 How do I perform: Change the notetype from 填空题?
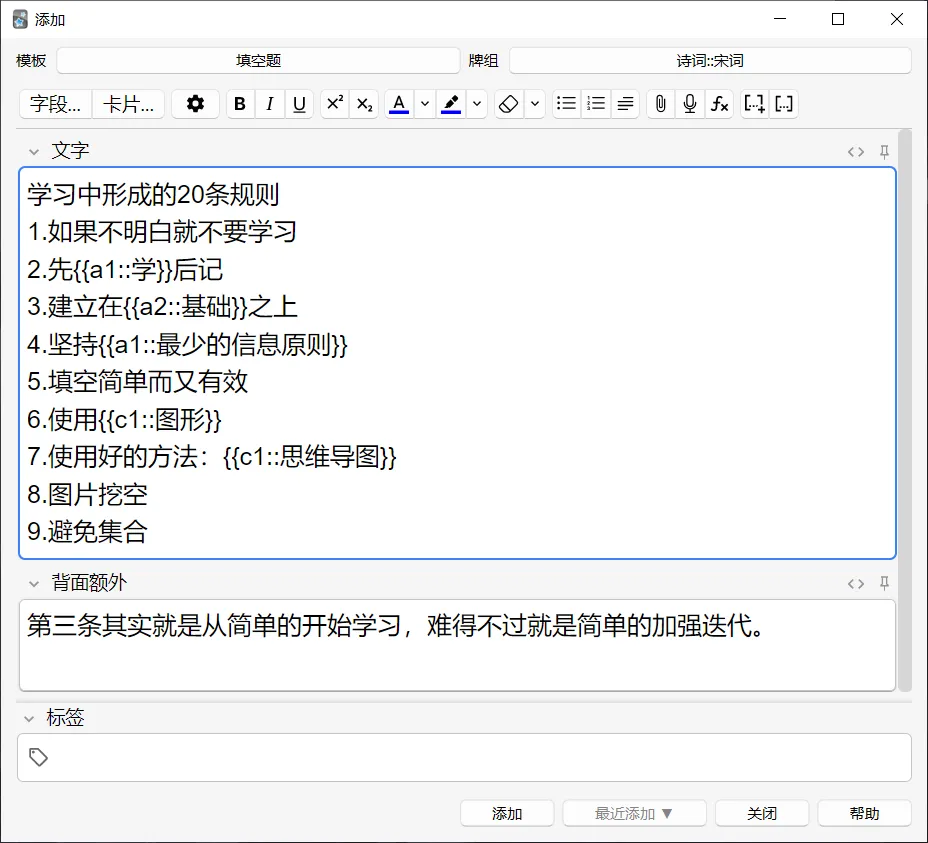click(x=257, y=60)
